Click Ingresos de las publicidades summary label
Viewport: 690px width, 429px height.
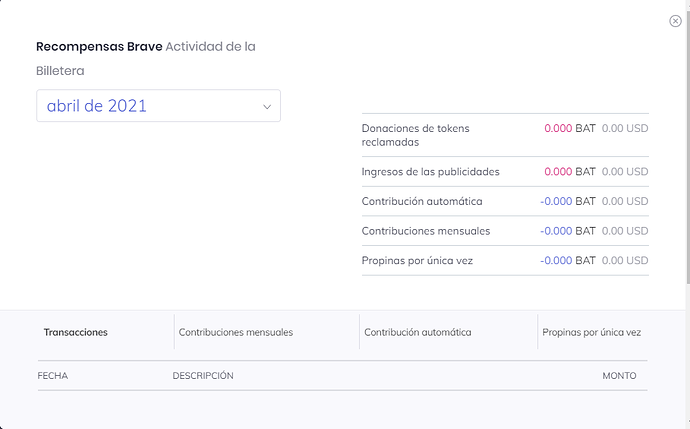[430, 172]
